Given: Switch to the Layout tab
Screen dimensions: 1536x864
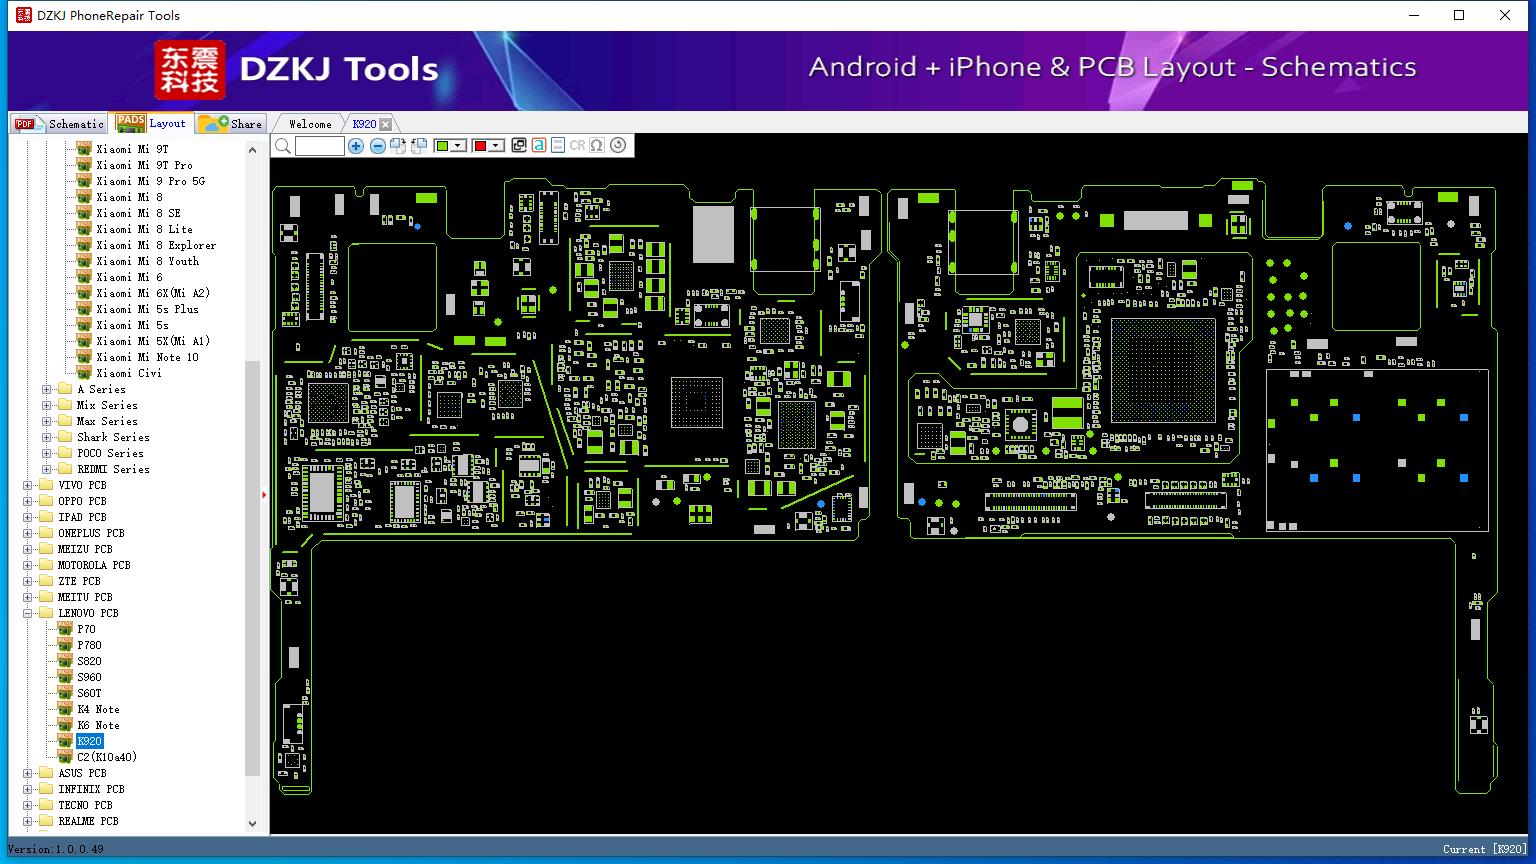Looking at the screenshot, I should [x=151, y=123].
